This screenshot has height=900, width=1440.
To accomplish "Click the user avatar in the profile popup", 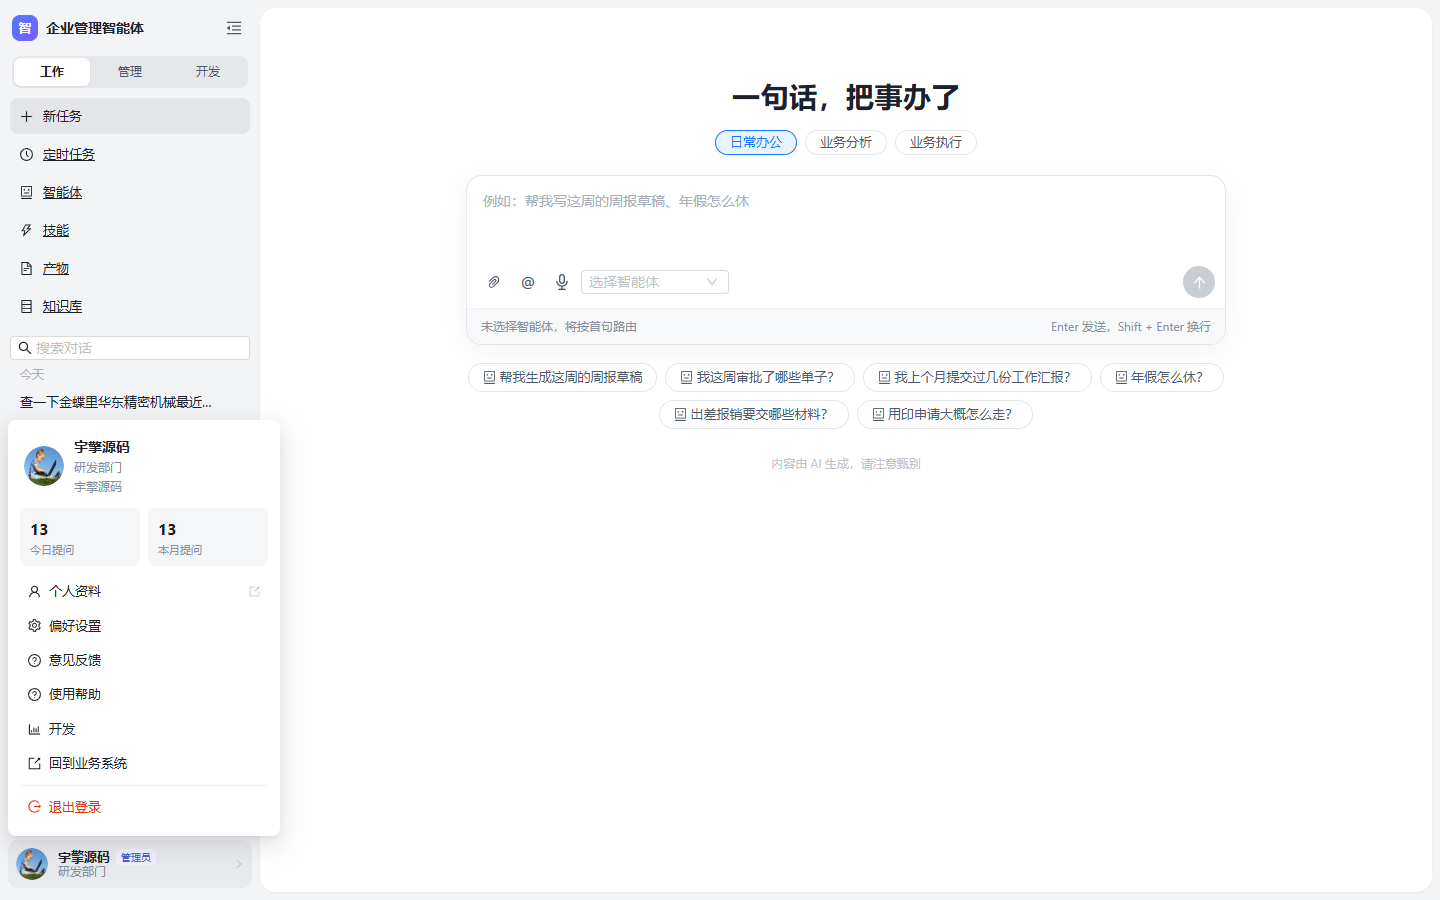I will pyautogui.click(x=44, y=466).
